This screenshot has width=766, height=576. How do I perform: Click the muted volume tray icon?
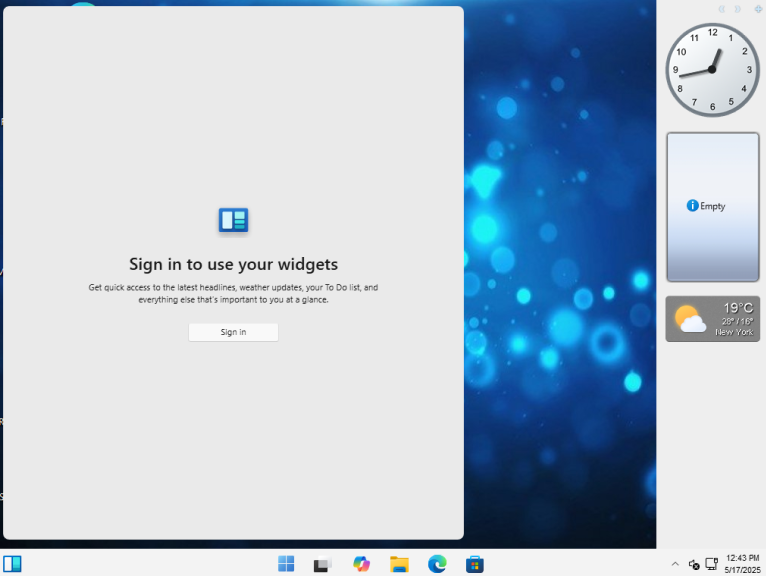pos(694,565)
